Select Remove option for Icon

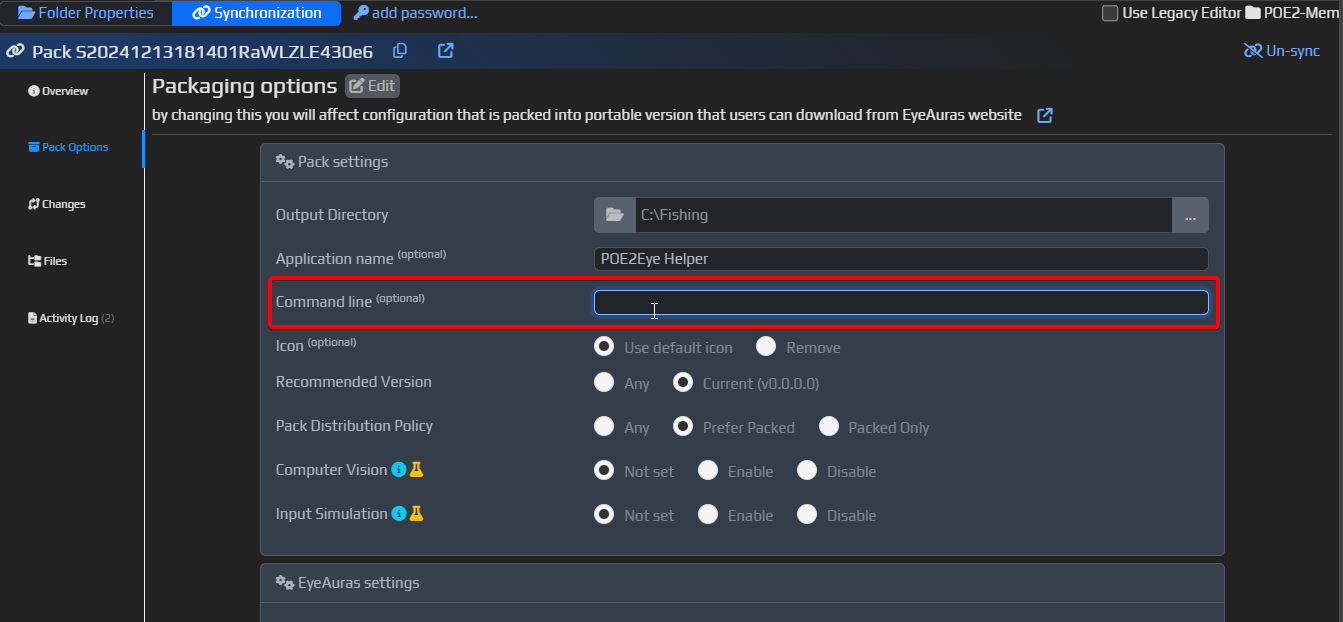pyautogui.click(x=766, y=347)
